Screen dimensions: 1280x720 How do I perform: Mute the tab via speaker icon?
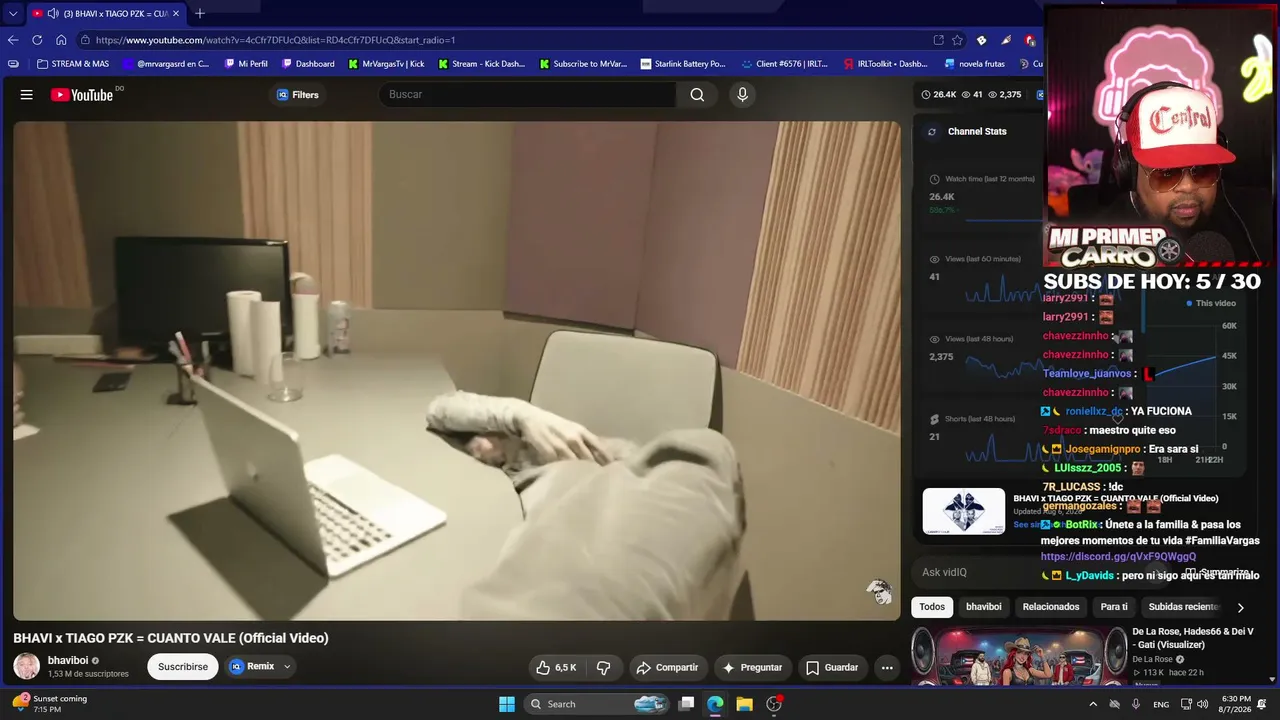point(53,14)
